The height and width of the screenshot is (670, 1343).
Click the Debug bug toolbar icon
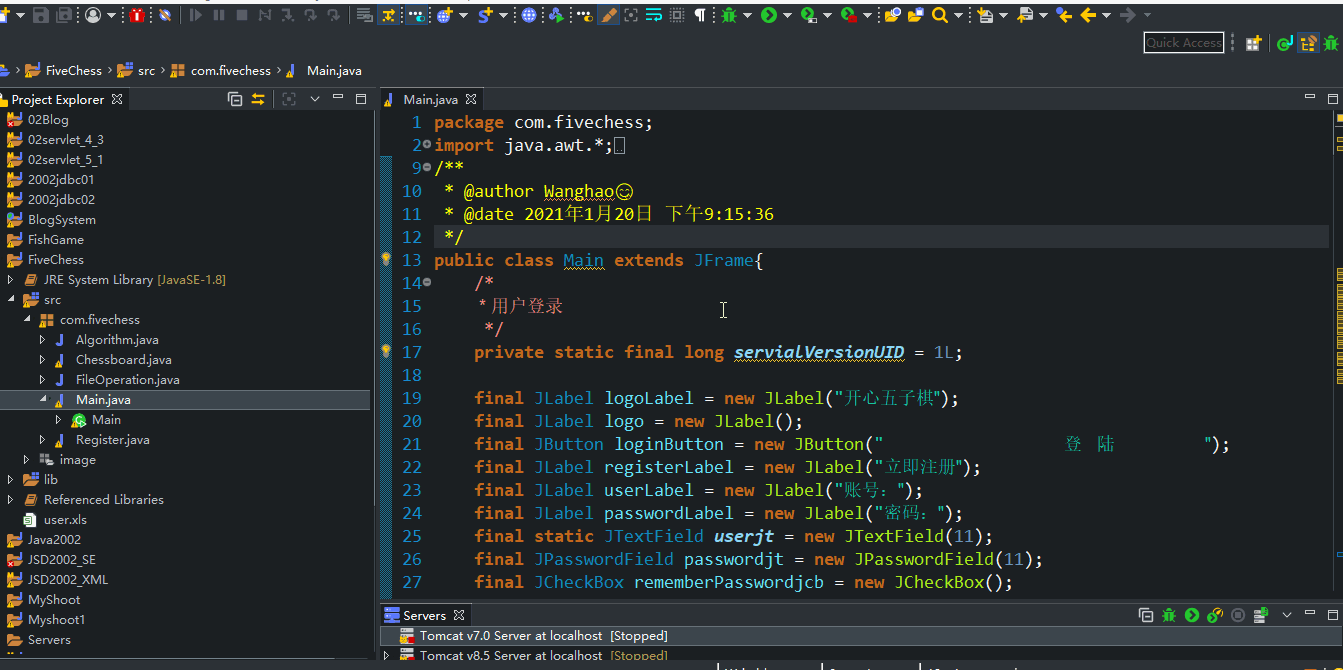(x=729, y=15)
